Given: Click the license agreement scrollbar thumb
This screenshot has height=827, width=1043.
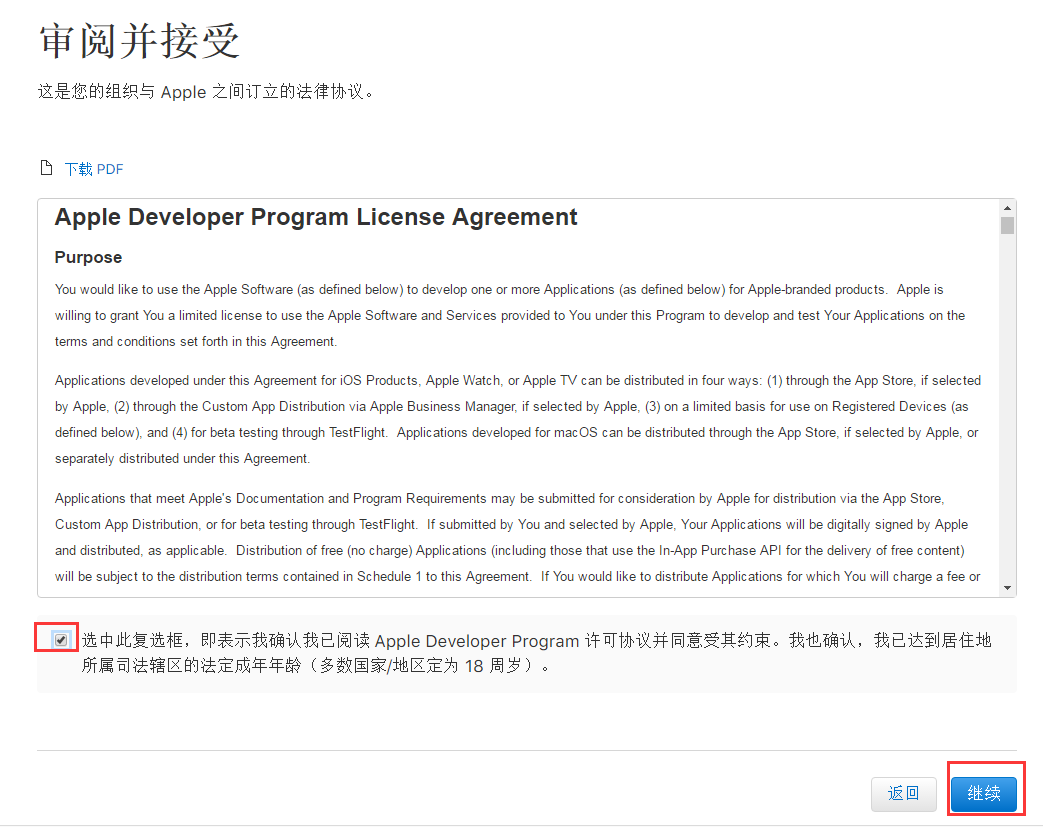Looking at the screenshot, I should [1007, 225].
